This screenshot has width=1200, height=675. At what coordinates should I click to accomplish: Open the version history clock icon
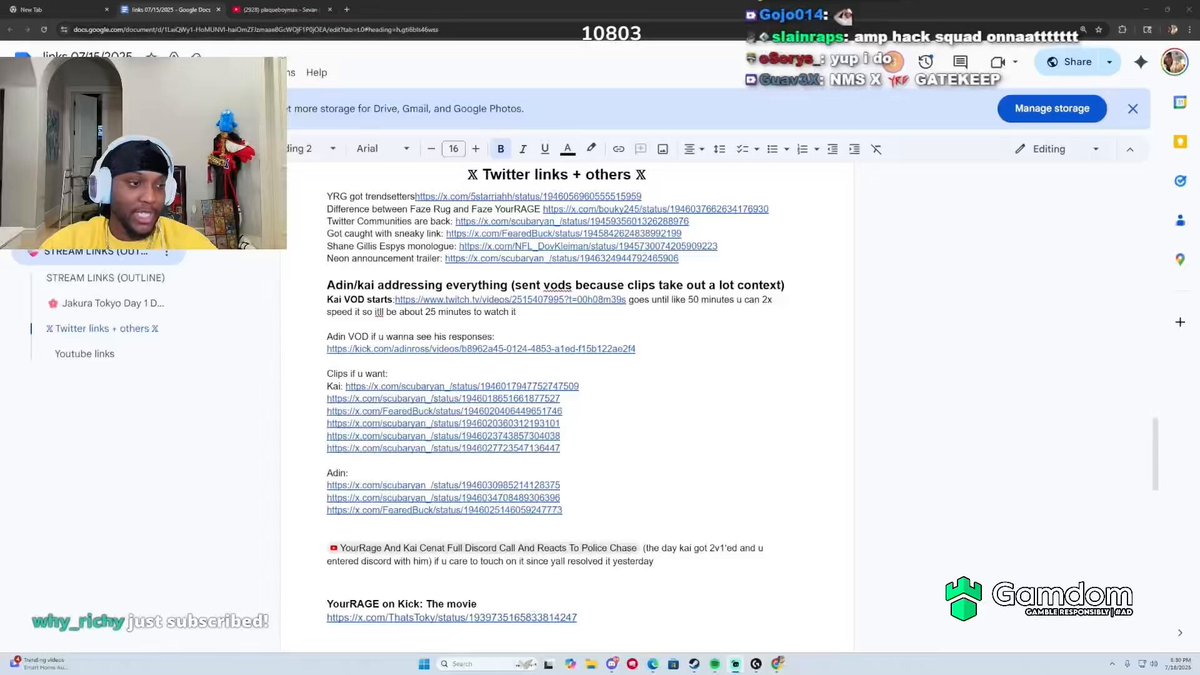coord(926,62)
